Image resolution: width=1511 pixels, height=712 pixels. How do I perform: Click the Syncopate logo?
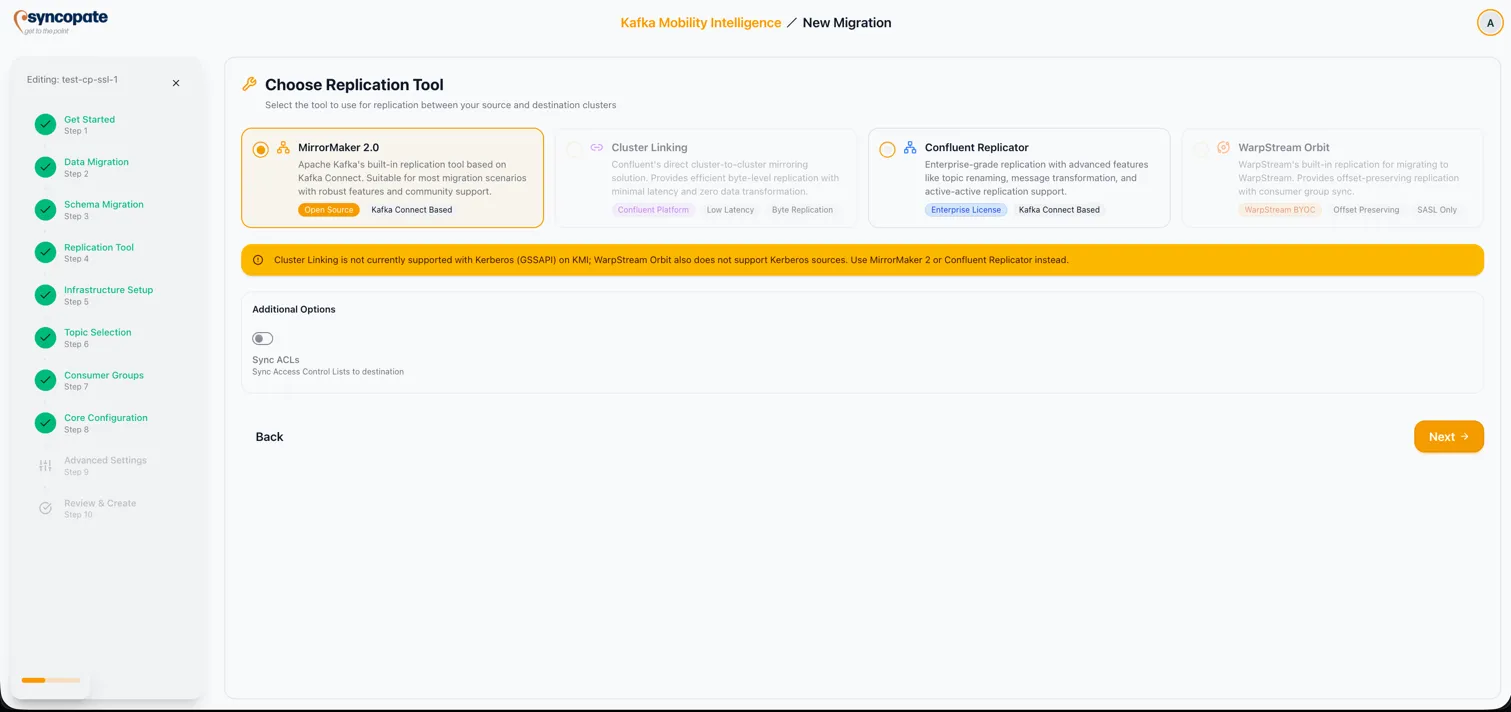60,22
